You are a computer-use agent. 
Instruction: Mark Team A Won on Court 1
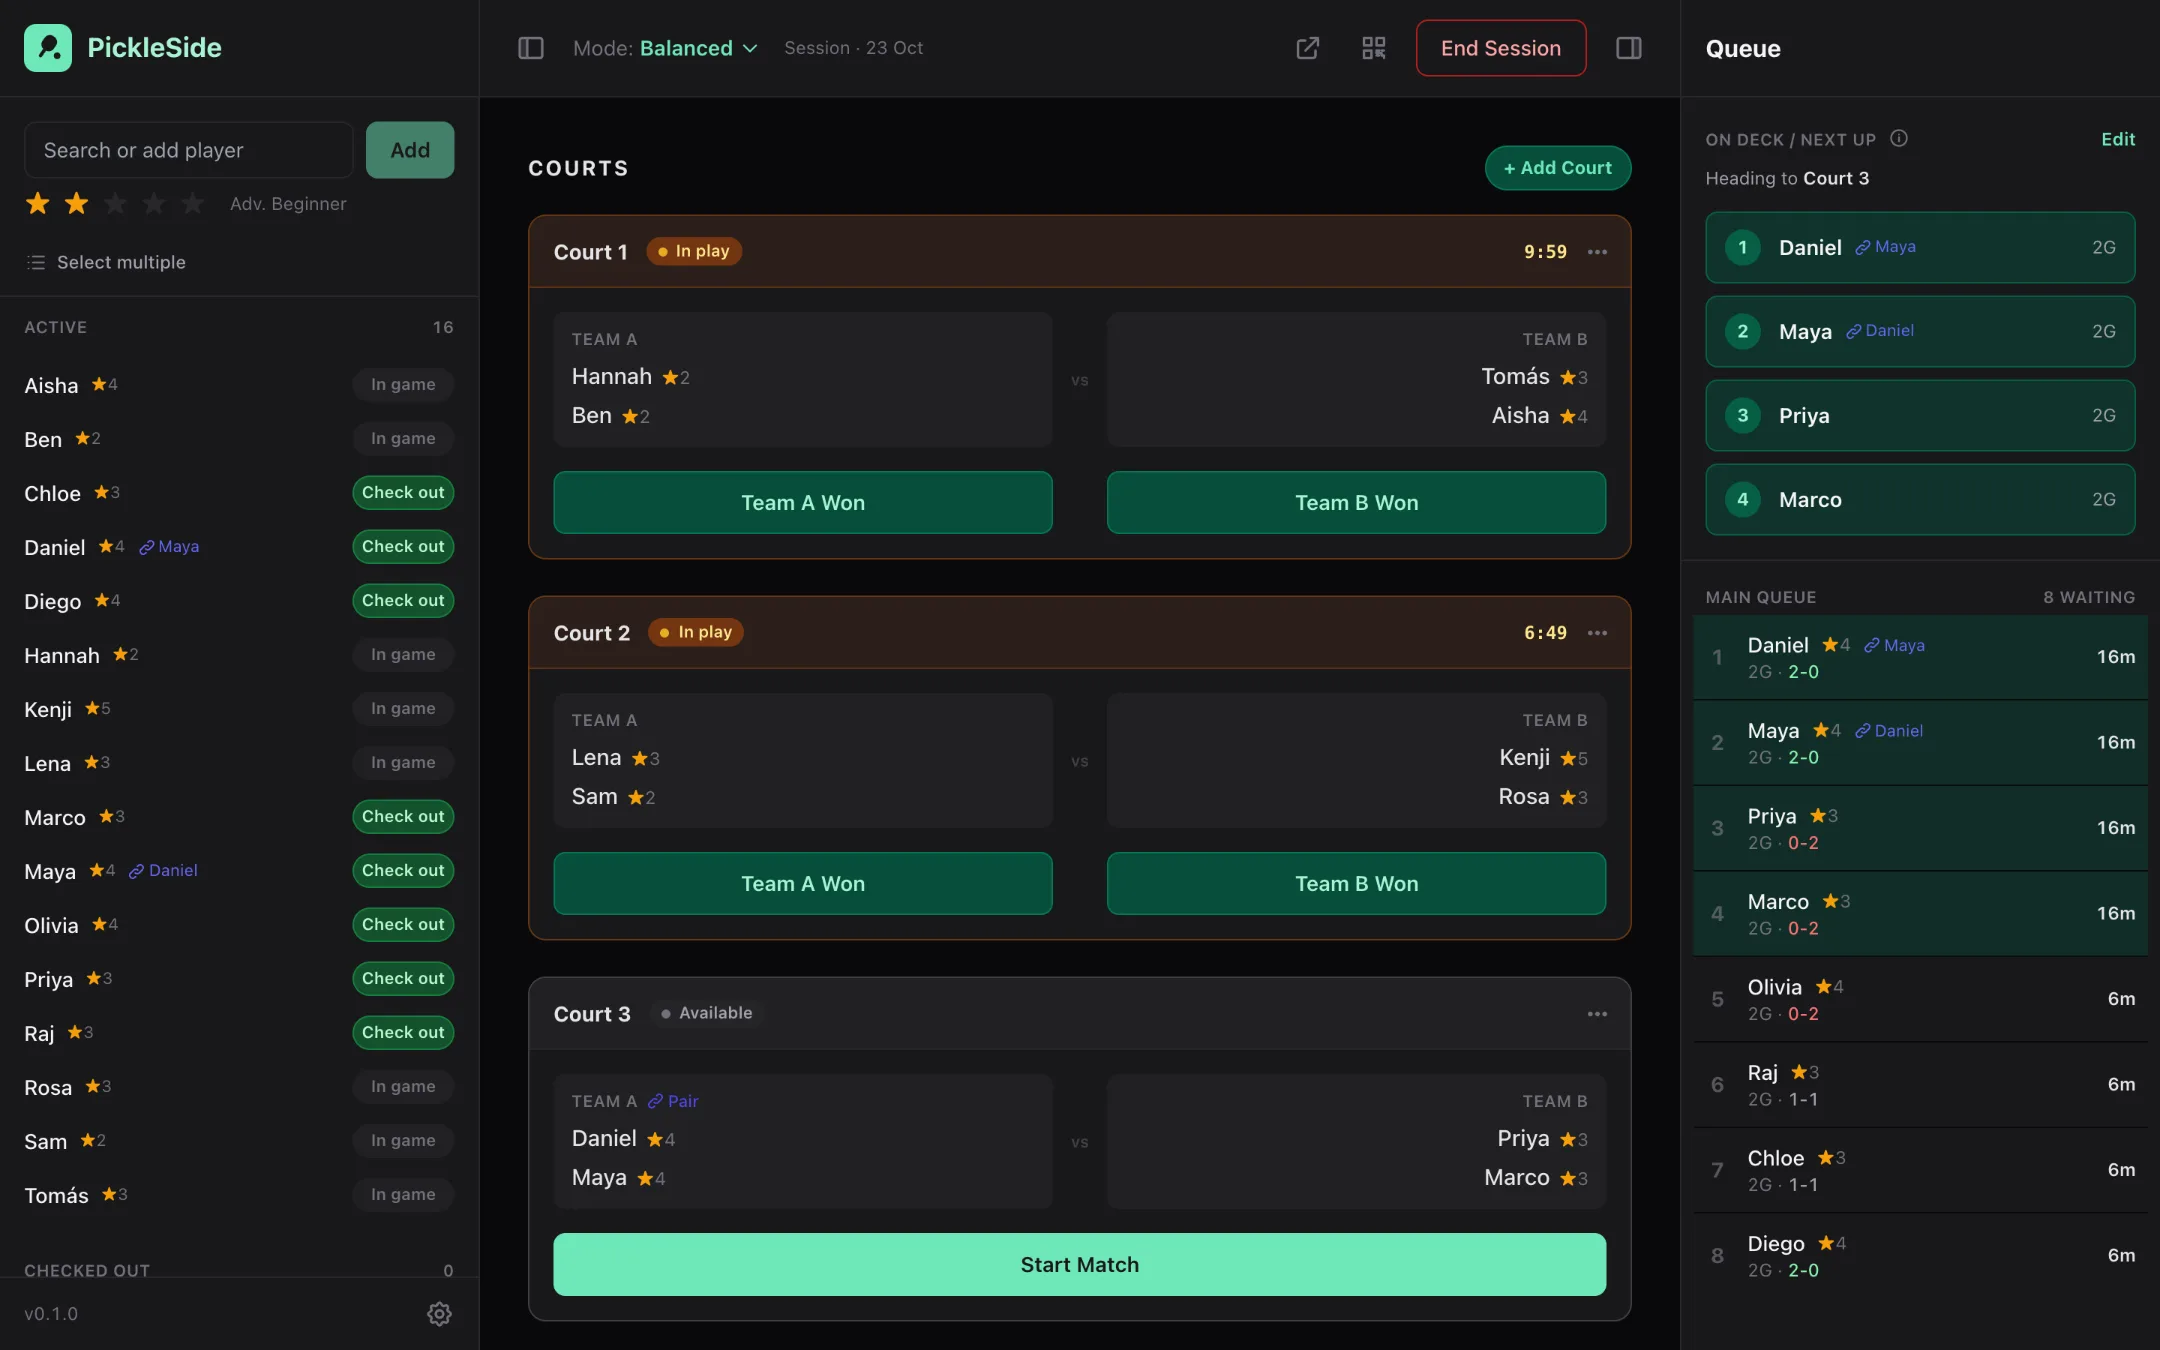click(803, 502)
